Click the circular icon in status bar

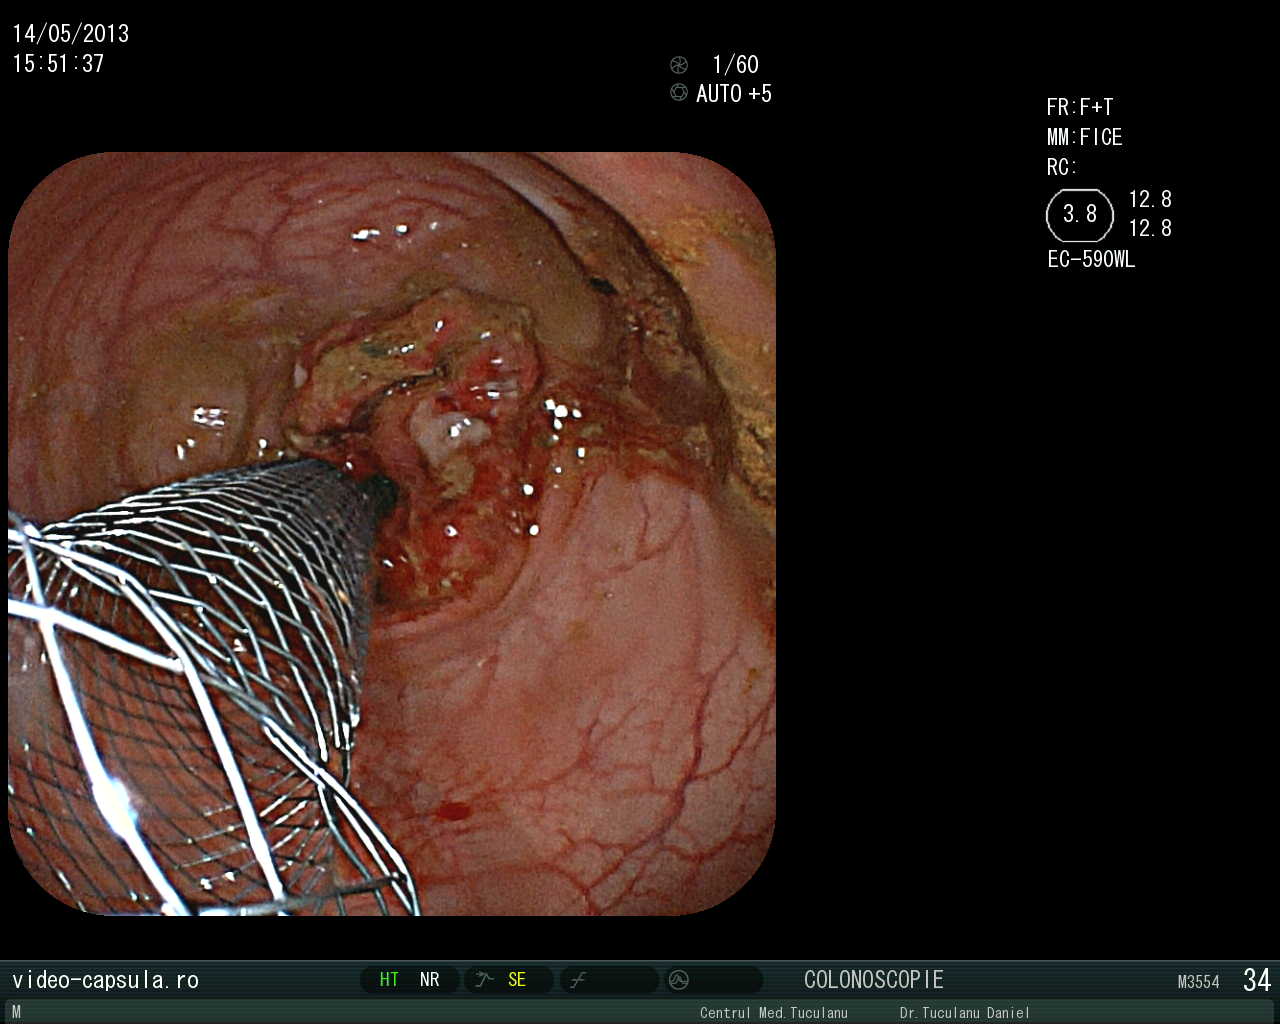(x=679, y=980)
